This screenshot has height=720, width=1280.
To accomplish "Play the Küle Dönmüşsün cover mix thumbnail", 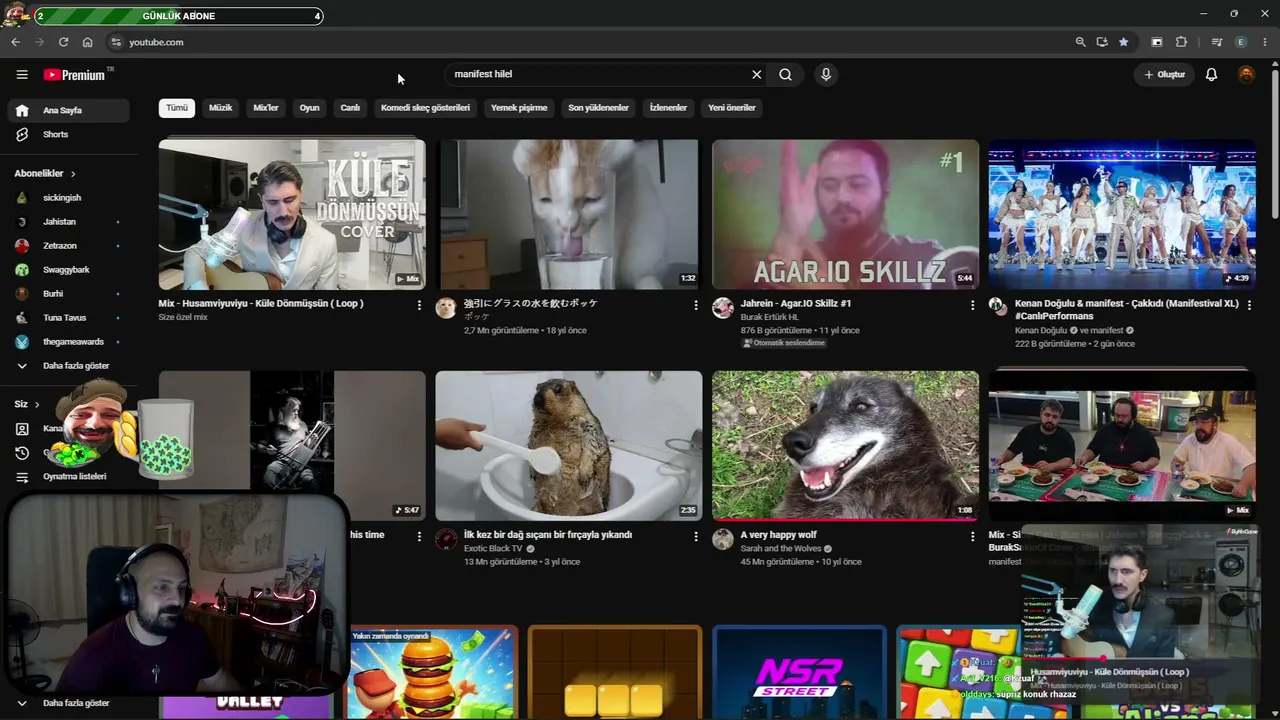I will coord(292,214).
